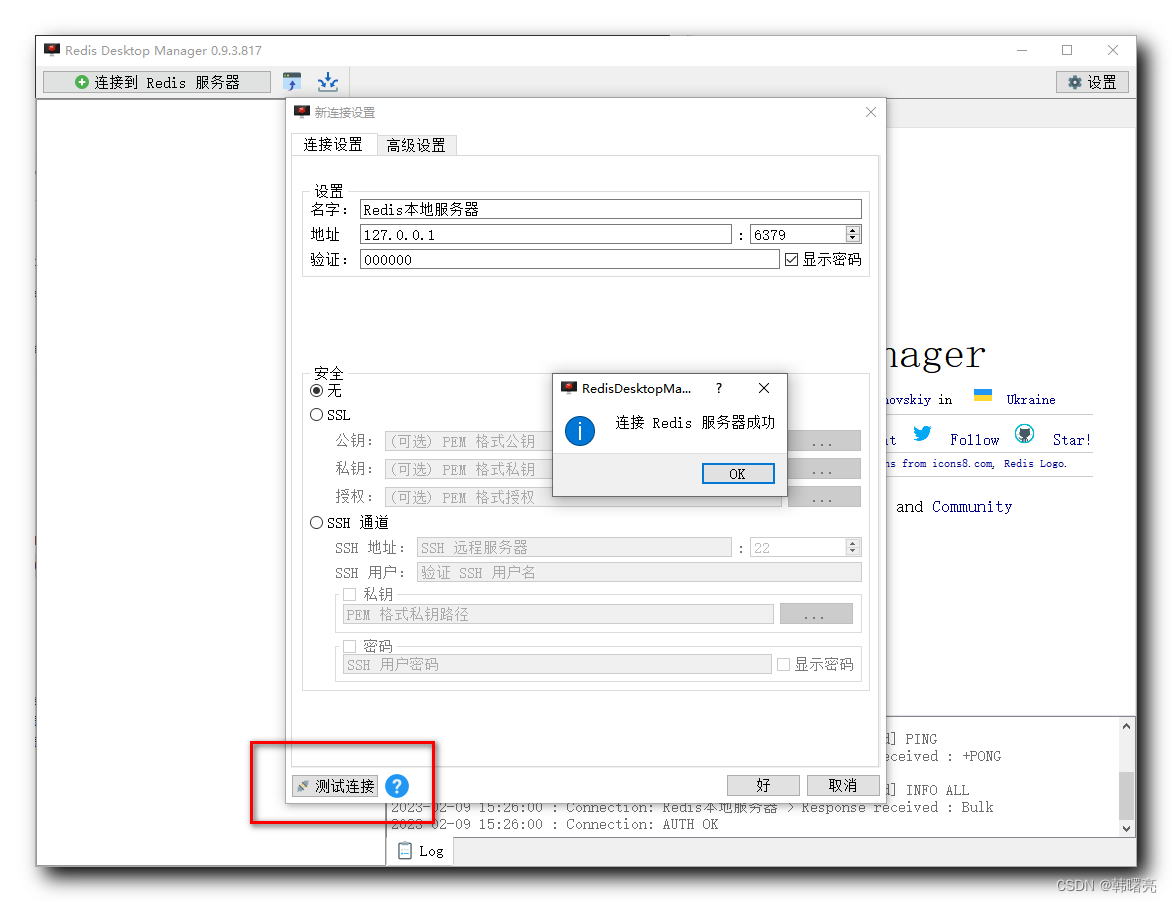1172x902 pixels.
Task: Browse for 公钥 file with ... button
Action: [x=822, y=441]
